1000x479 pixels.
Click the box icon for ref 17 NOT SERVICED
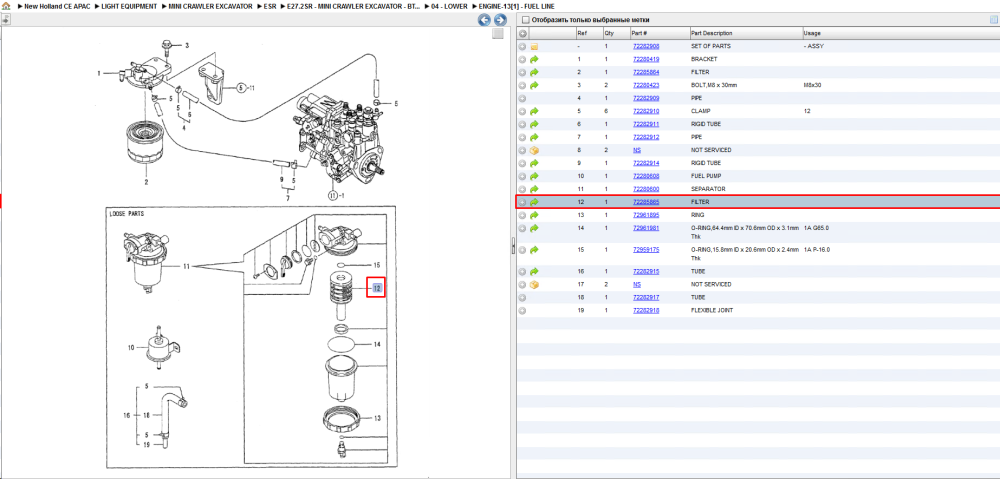point(534,284)
